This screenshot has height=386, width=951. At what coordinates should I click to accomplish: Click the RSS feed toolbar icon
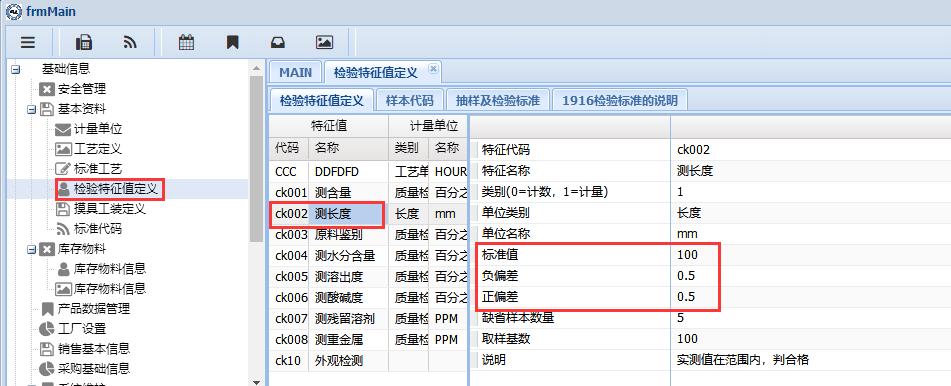130,42
